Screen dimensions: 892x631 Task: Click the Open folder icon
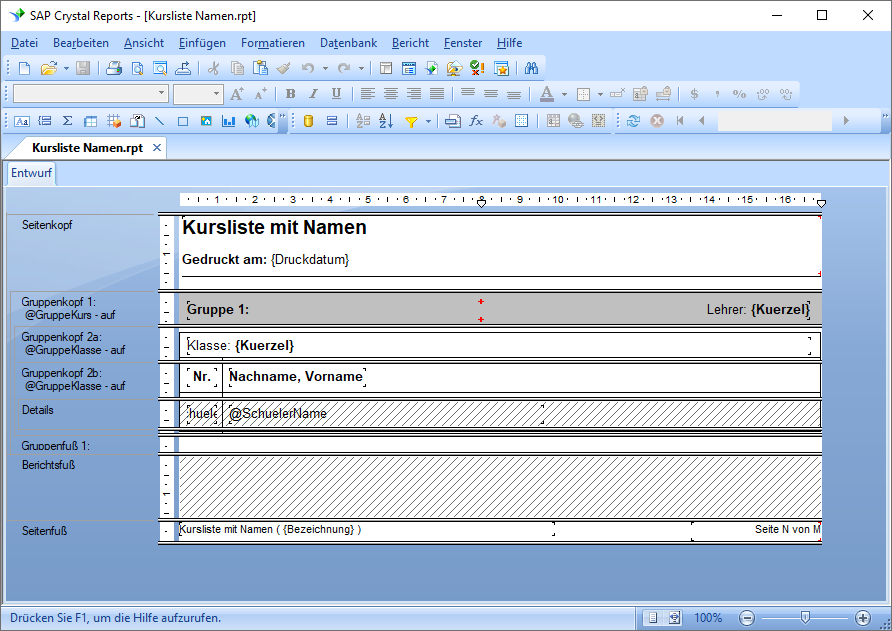point(49,69)
